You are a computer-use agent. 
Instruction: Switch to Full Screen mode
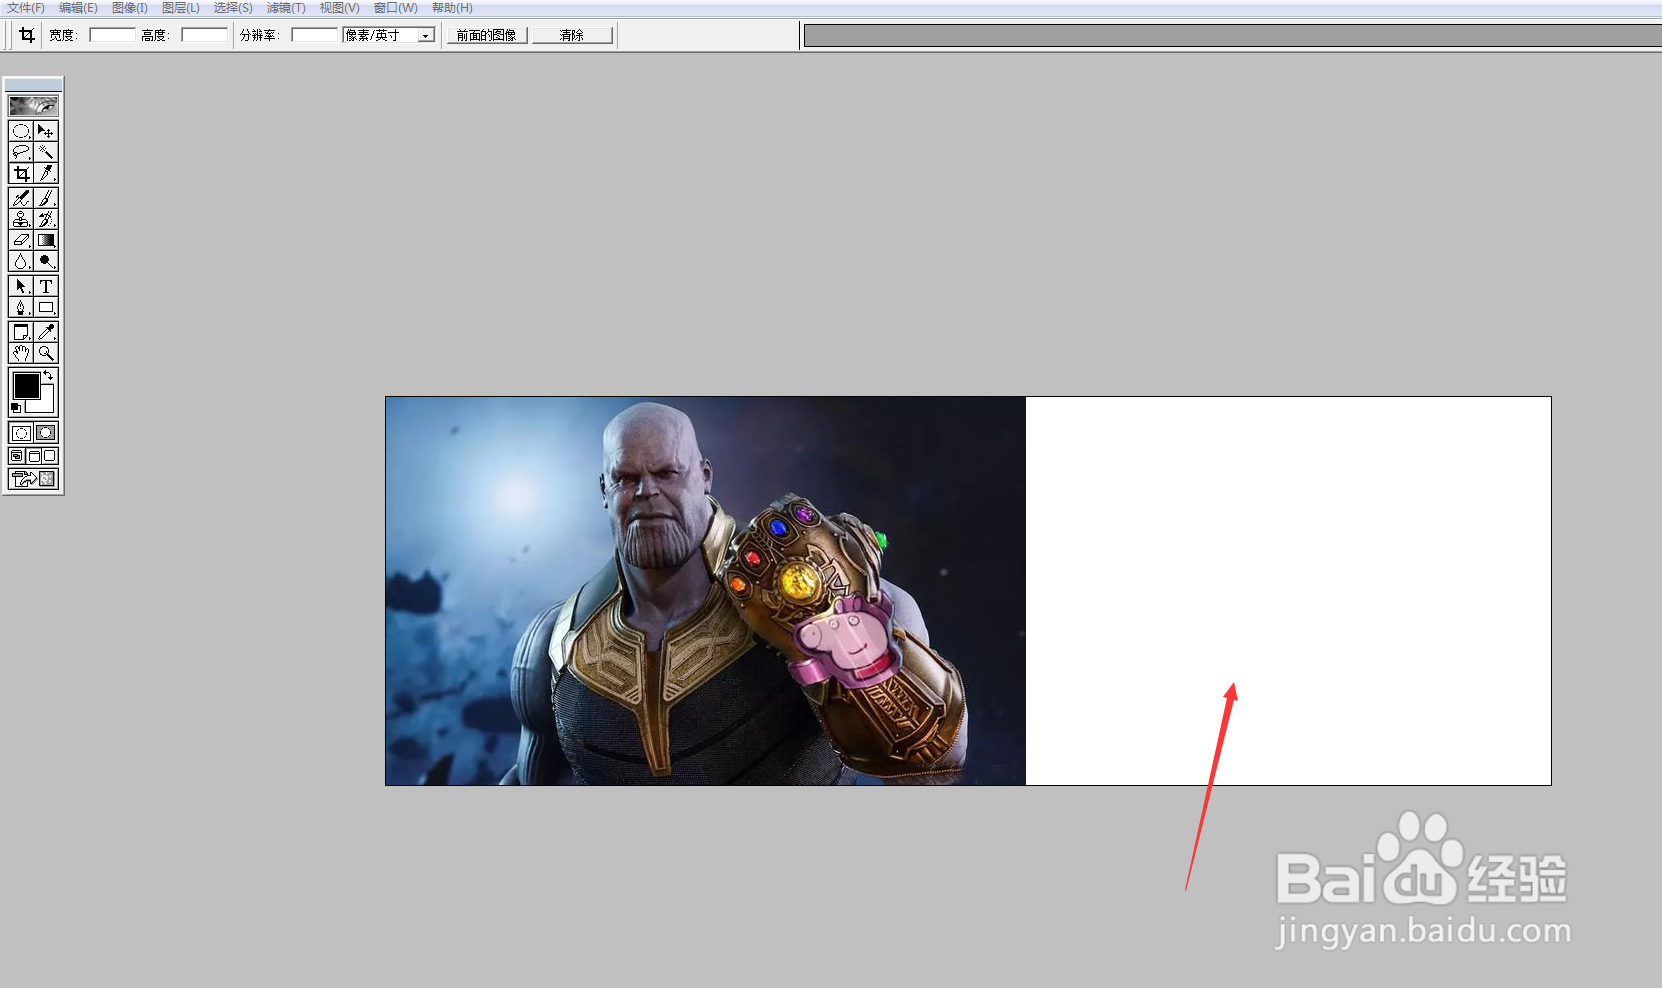coord(50,456)
